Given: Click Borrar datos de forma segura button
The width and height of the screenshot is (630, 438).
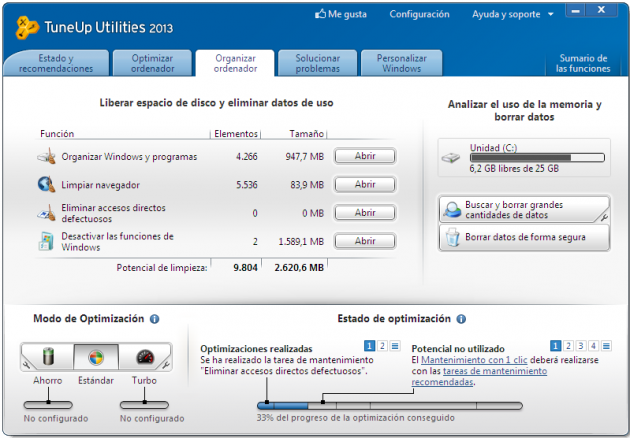Looking at the screenshot, I should [524, 237].
